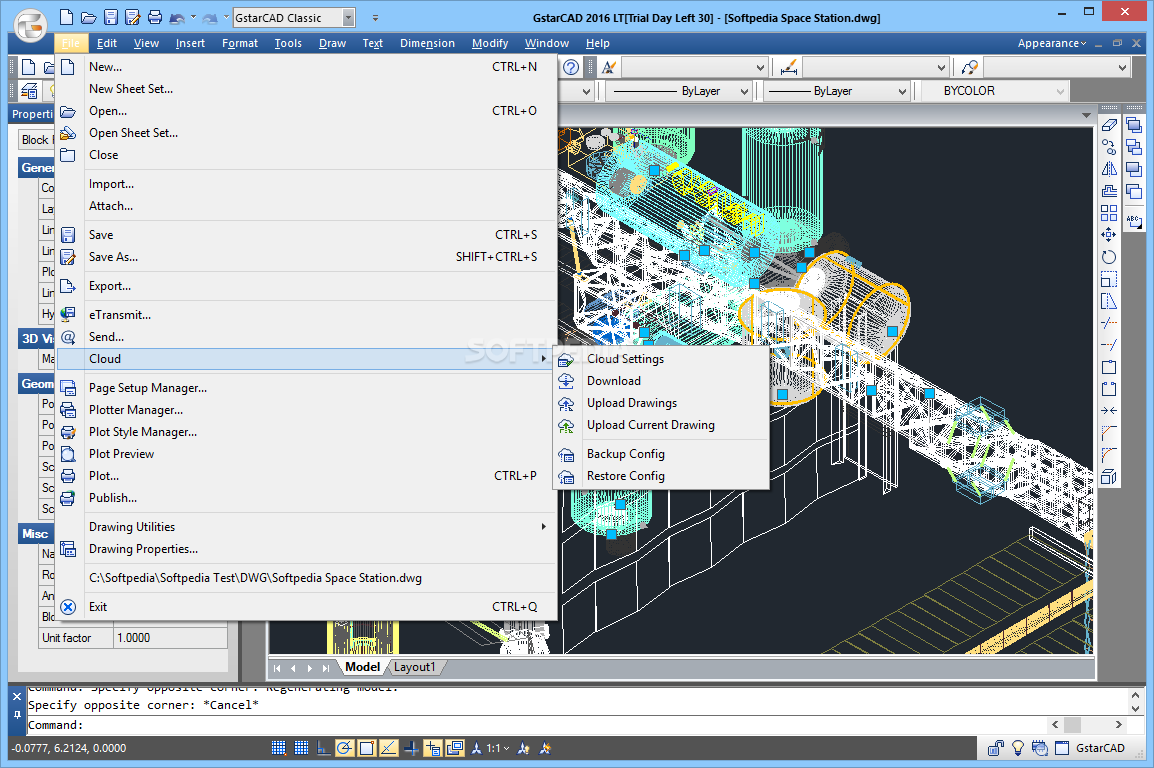The image size is (1154, 768).
Task: Open recent file Softpedia Space Station.dwg path
Action: tap(305, 578)
